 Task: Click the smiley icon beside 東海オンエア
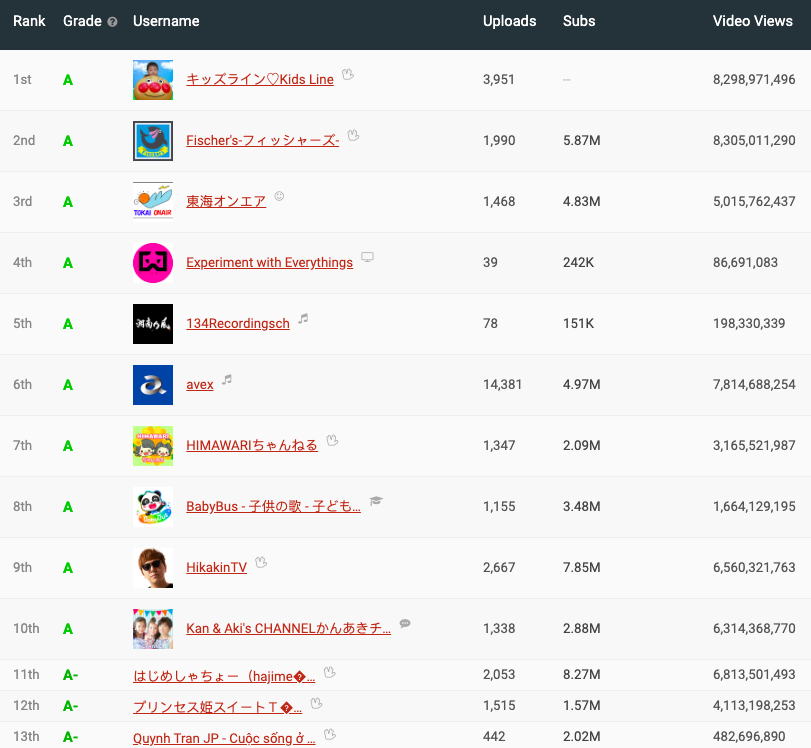click(x=279, y=197)
